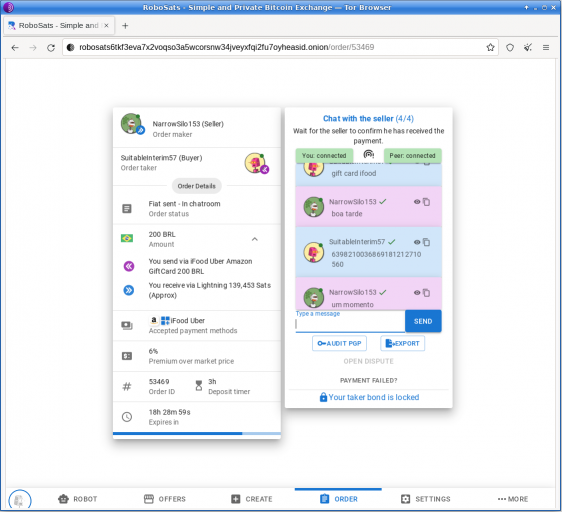Switch to the Offers tab
562x512 pixels.
tap(165, 499)
